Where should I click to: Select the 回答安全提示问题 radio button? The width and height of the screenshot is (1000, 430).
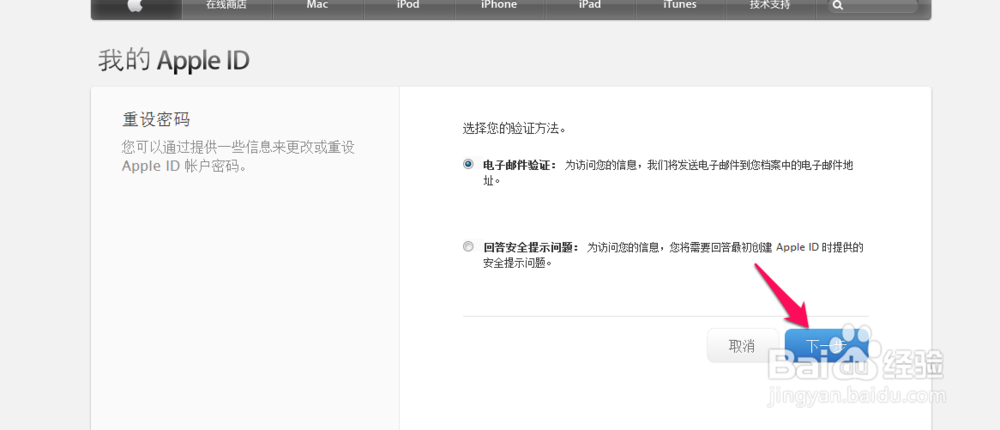pyautogui.click(x=469, y=246)
